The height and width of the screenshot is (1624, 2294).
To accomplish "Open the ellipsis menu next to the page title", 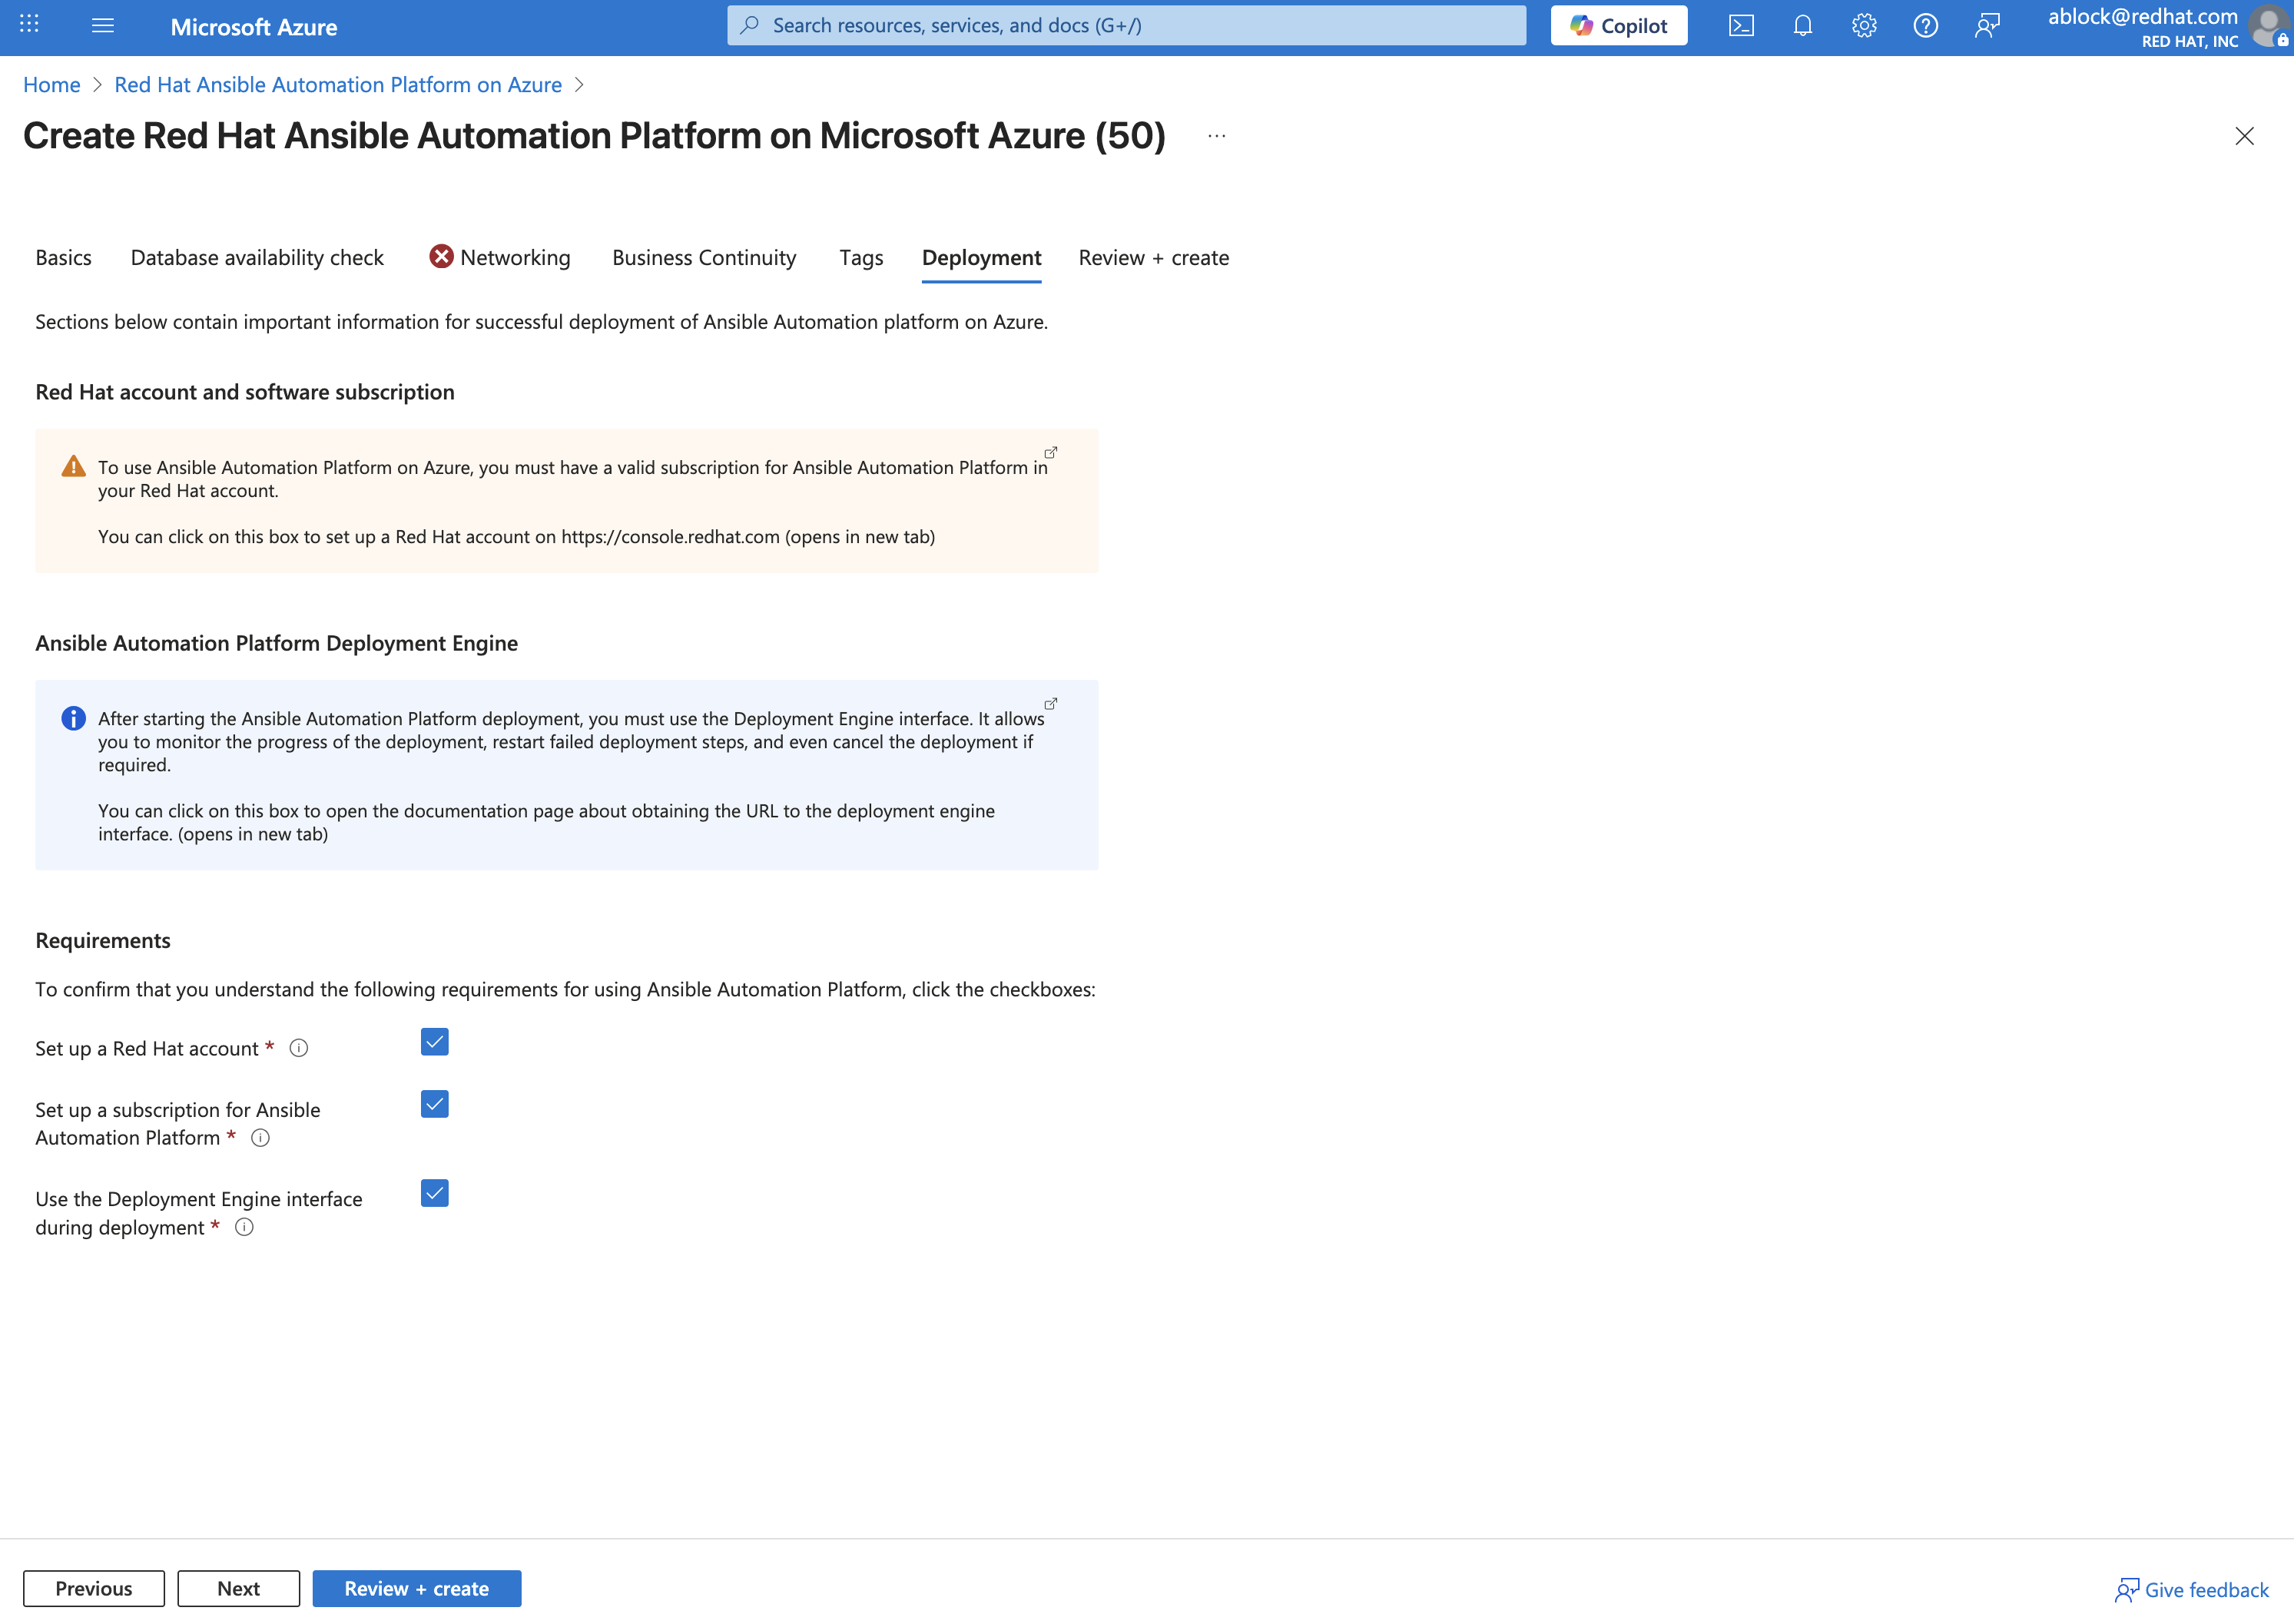I will pyautogui.click(x=1216, y=136).
